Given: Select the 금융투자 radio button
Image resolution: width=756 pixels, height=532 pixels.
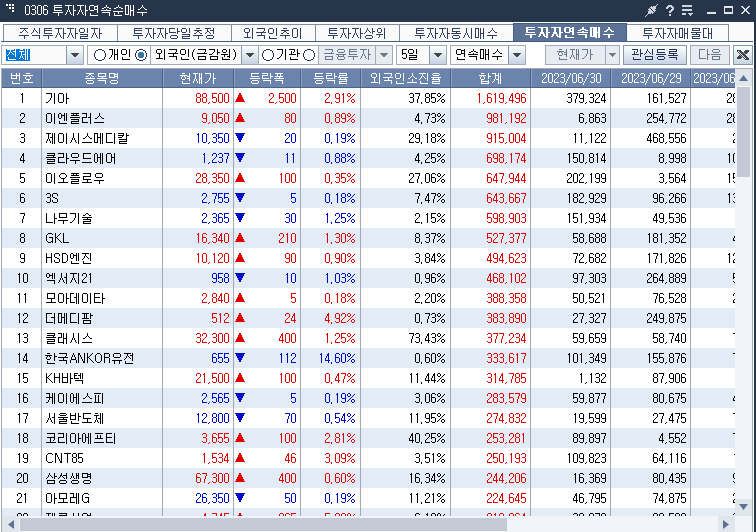Looking at the screenshot, I should (310, 55).
